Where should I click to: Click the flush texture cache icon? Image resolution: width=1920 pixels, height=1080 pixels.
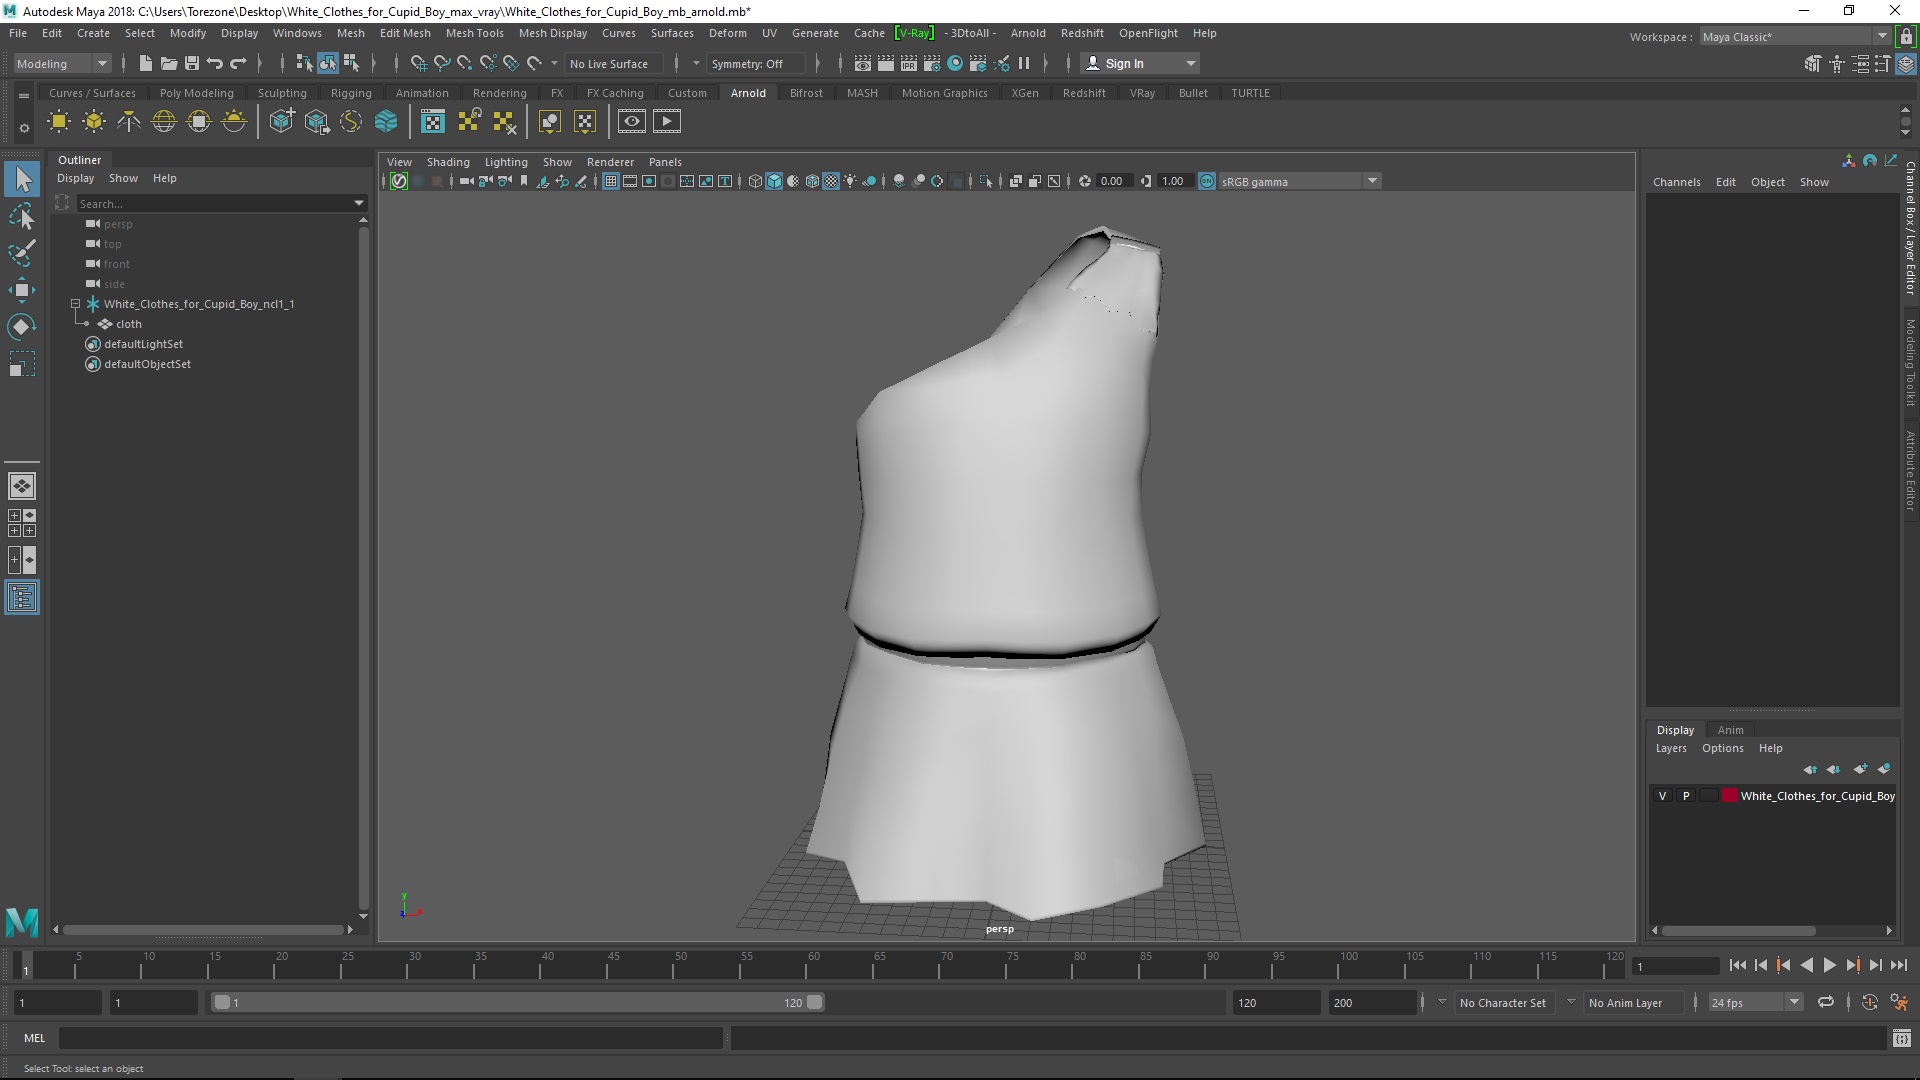[x=504, y=122]
